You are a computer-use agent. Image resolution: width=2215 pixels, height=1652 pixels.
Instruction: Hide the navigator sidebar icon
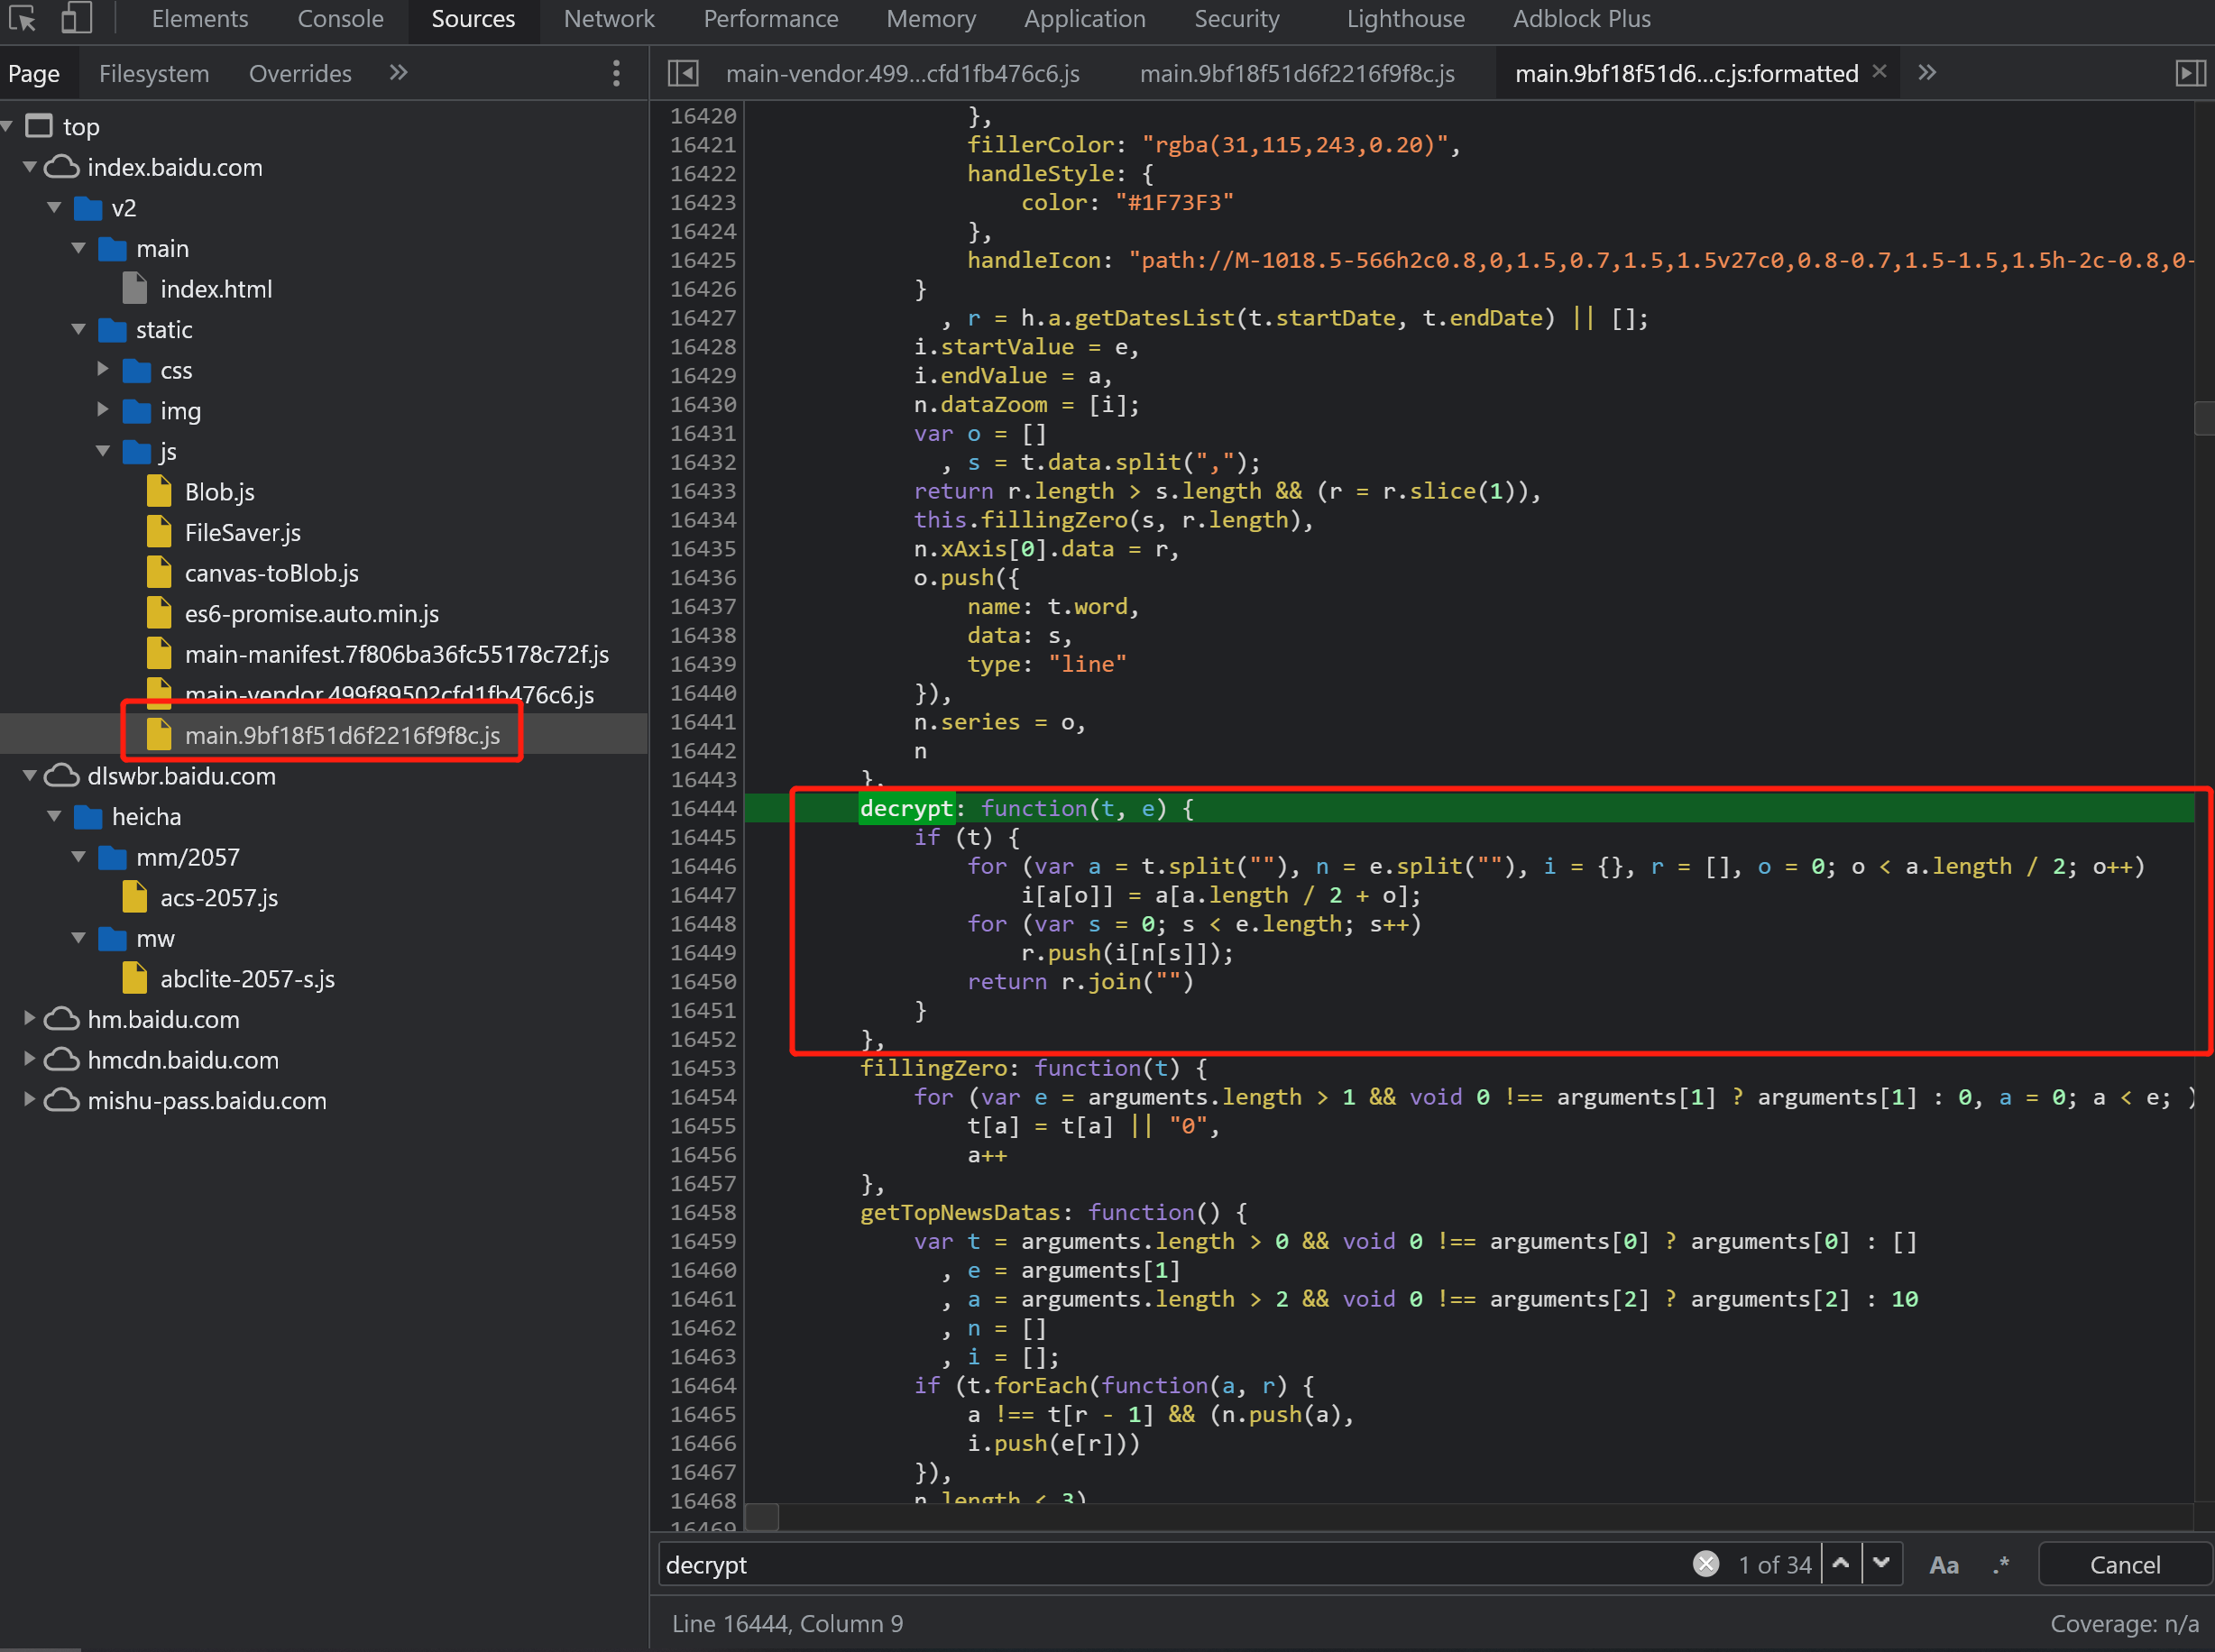click(x=683, y=73)
